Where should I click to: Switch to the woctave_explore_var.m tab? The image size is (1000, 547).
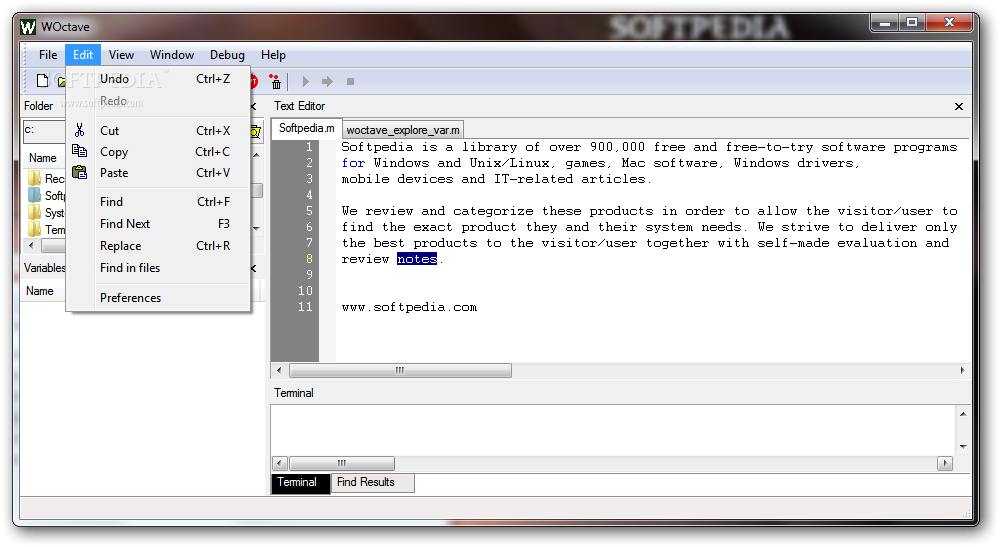[403, 130]
